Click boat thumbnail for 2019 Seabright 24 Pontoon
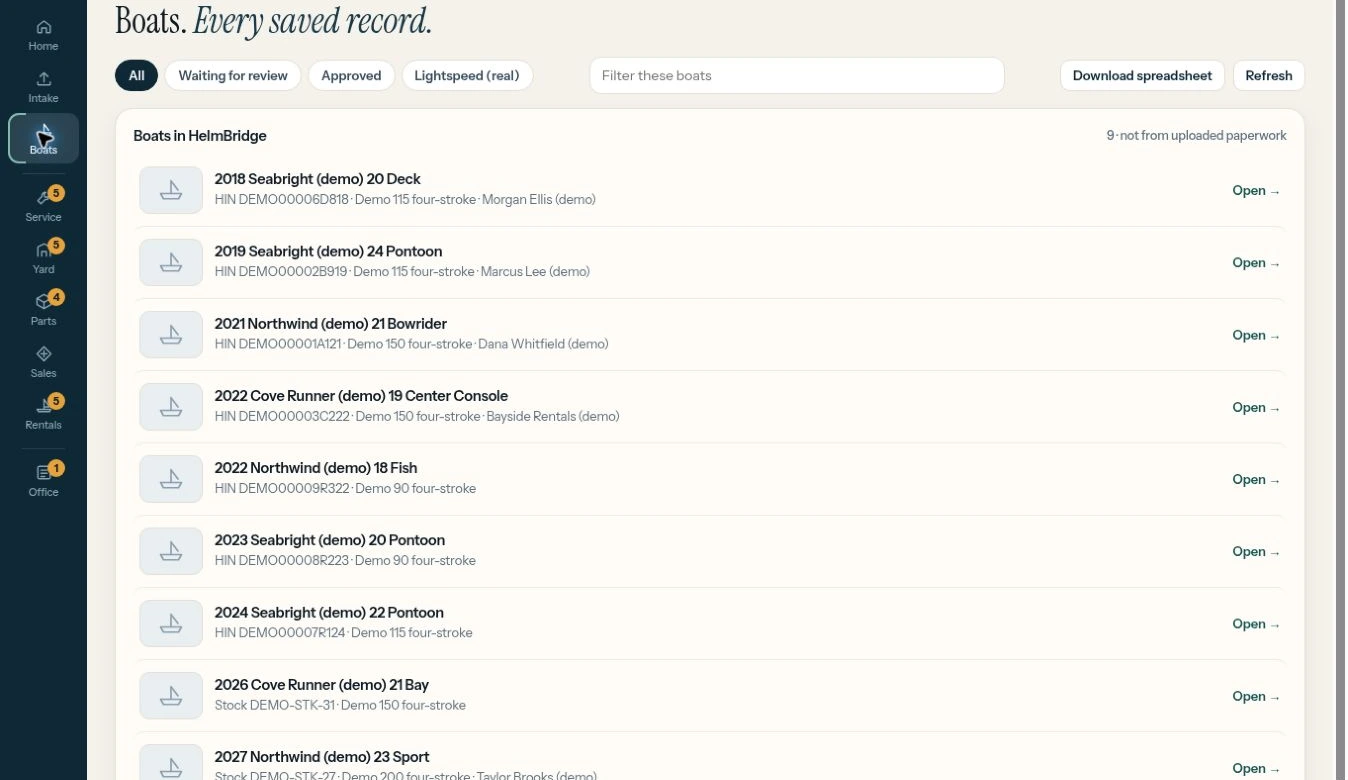This screenshot has width=1348, height=780. pos(171,262)
